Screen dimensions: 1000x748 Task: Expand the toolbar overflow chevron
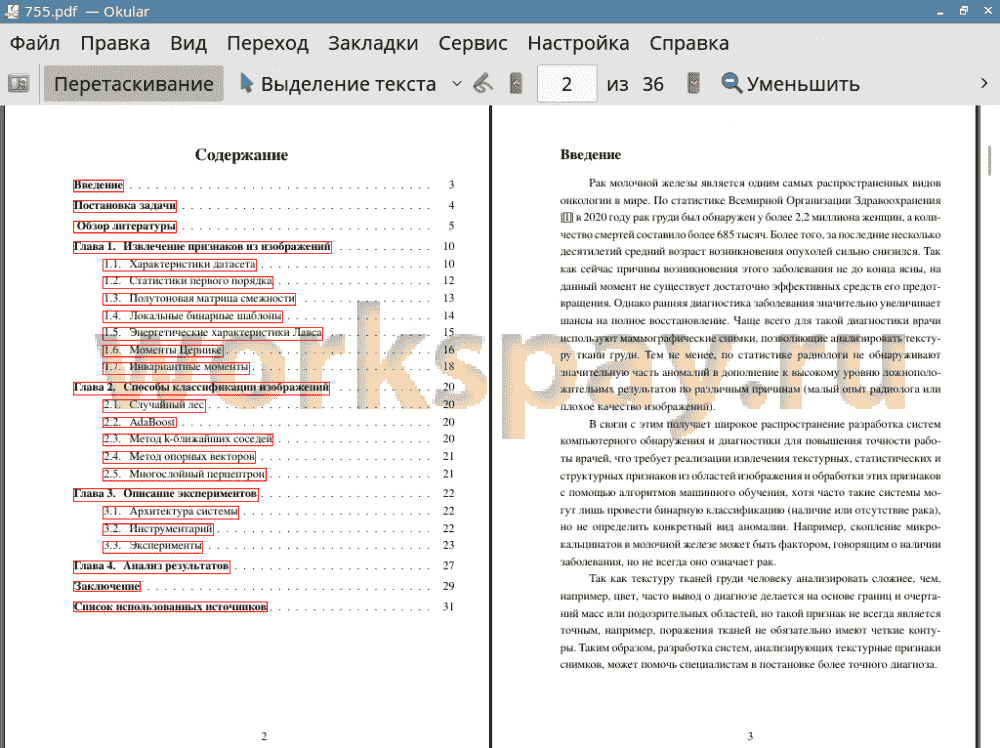[984, 84]
